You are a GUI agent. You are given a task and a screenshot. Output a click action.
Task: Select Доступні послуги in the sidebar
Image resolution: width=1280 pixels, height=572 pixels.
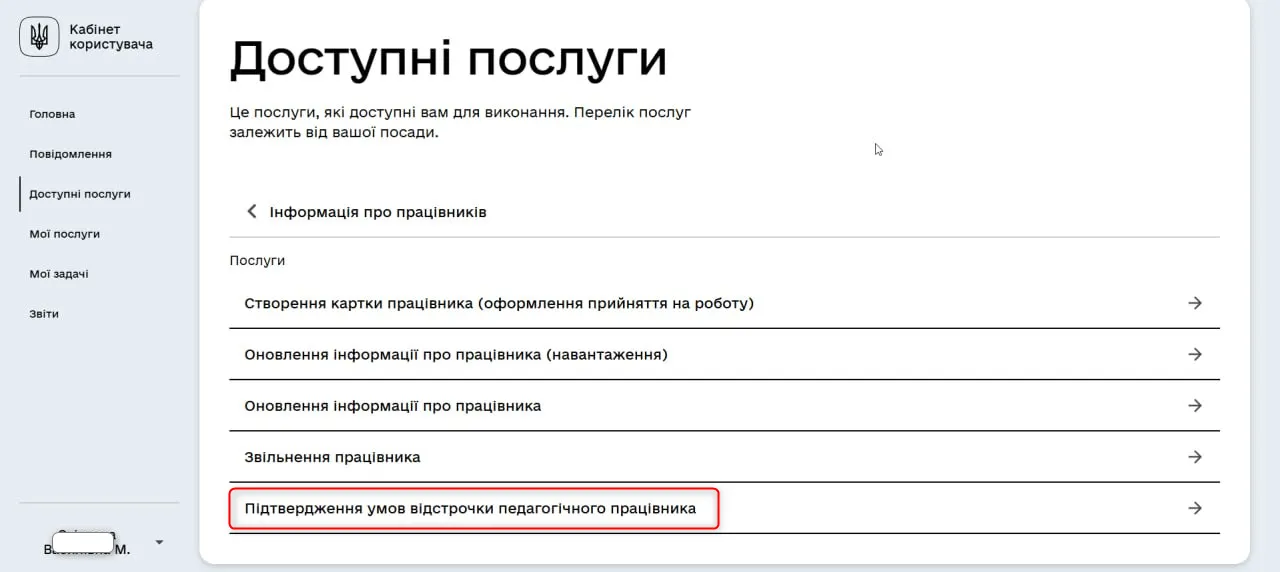(80, 194)
